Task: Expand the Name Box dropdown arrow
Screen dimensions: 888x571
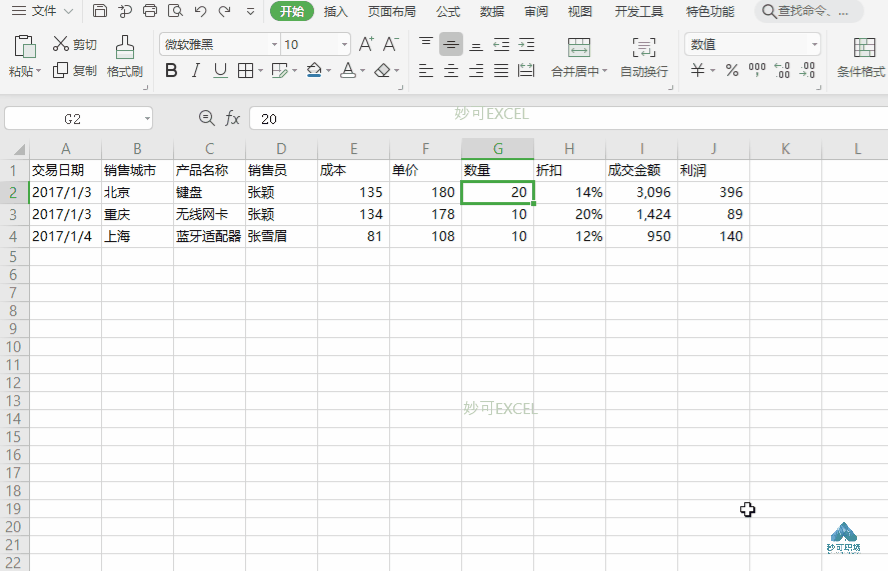Action: point(147,119)
